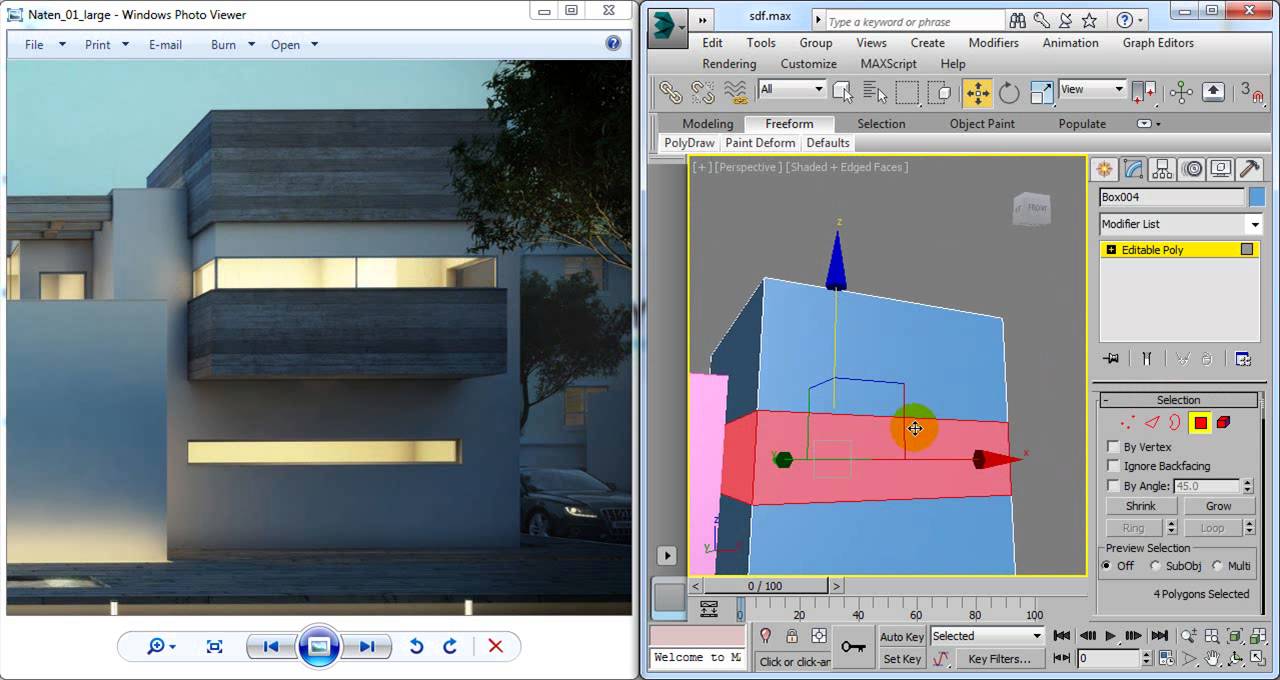Open the Hierarchy command panel
Viewport: 1280px width, 680px height.
1162,169
